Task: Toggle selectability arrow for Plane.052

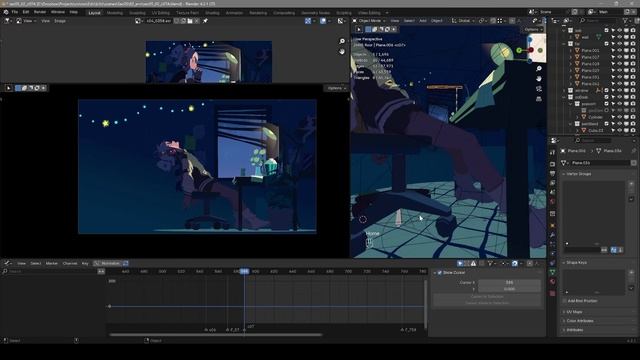Action: pyautogui.click(x=613, y=84)
